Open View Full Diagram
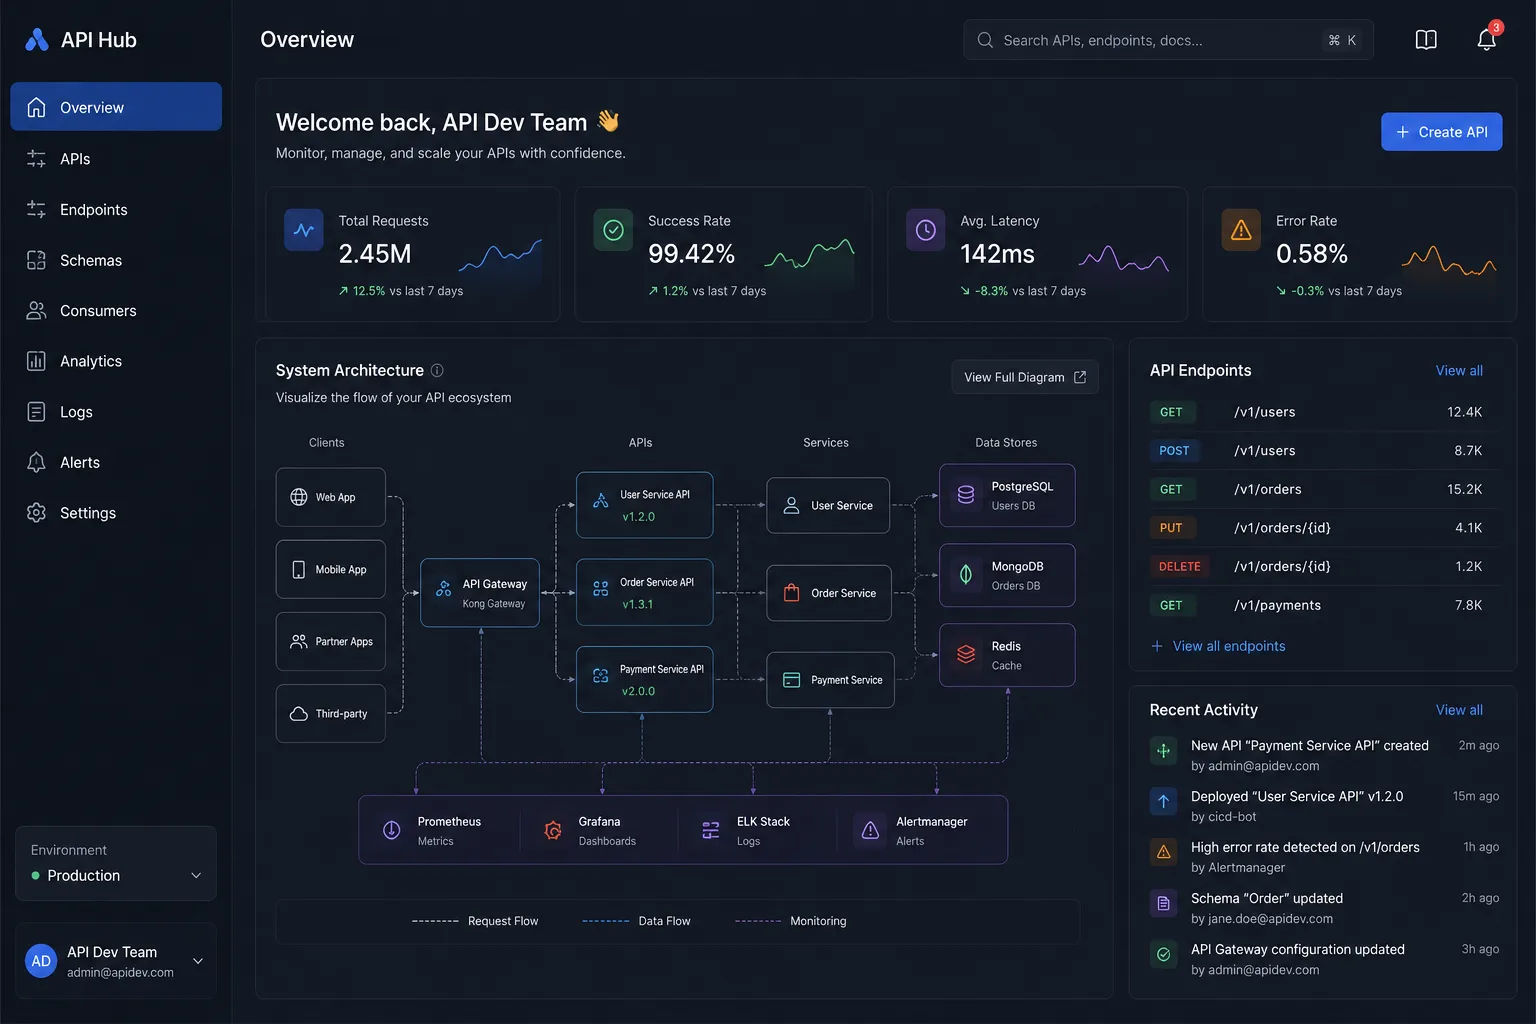 coord(1025,377)
